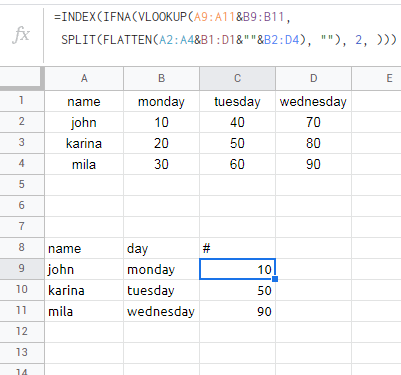Screen dimensions: 401x375
Task: Select row 3 header
Action: tap(22, 143)
